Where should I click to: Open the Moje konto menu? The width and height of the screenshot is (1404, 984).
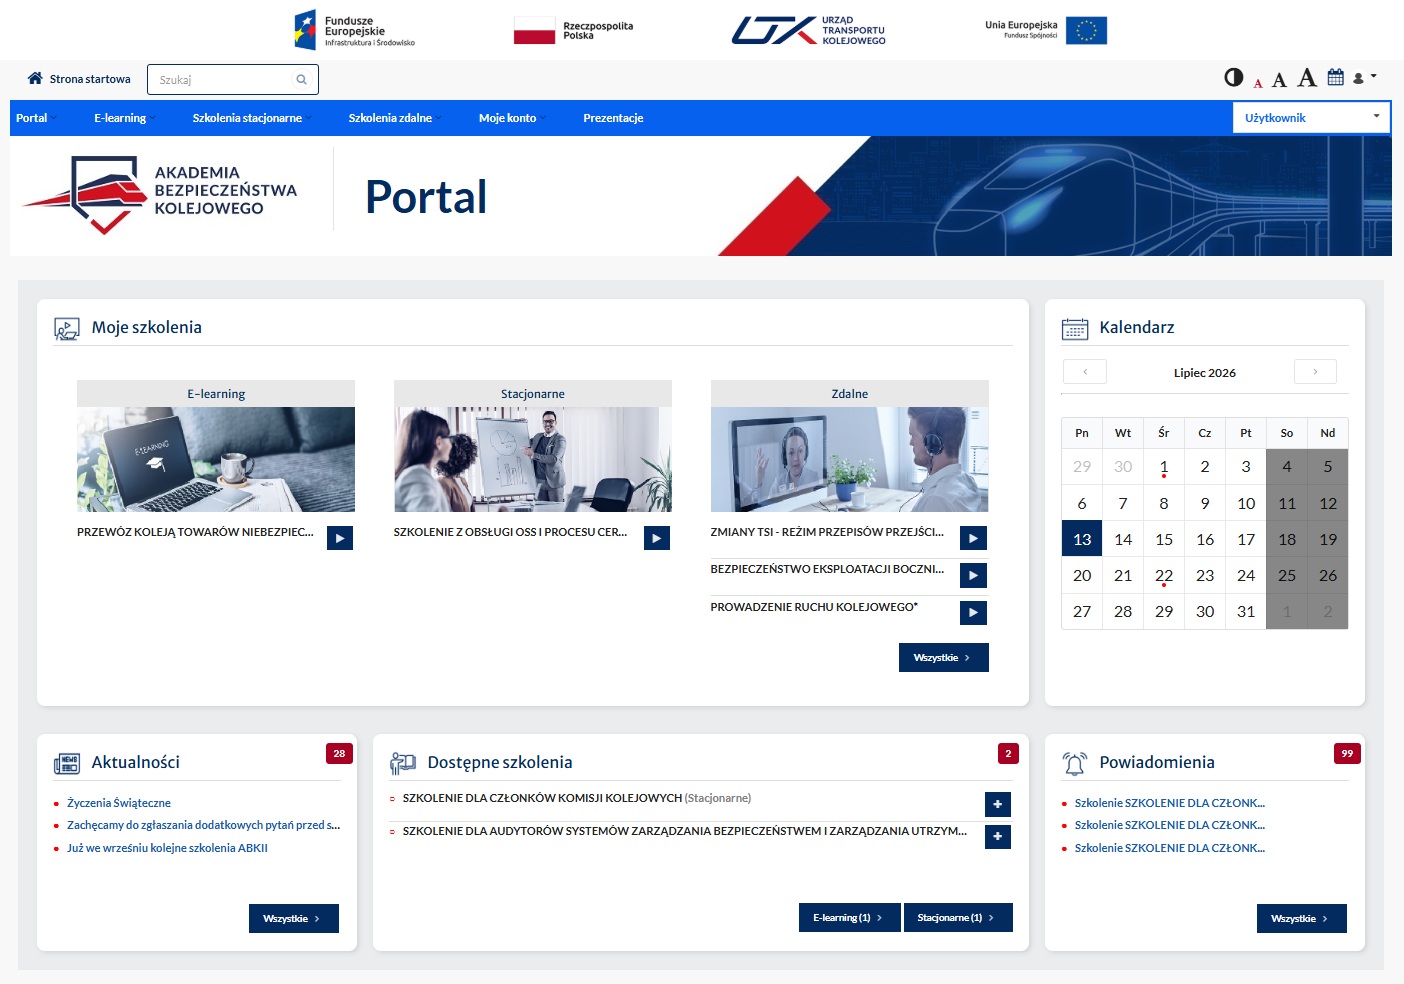510,118
